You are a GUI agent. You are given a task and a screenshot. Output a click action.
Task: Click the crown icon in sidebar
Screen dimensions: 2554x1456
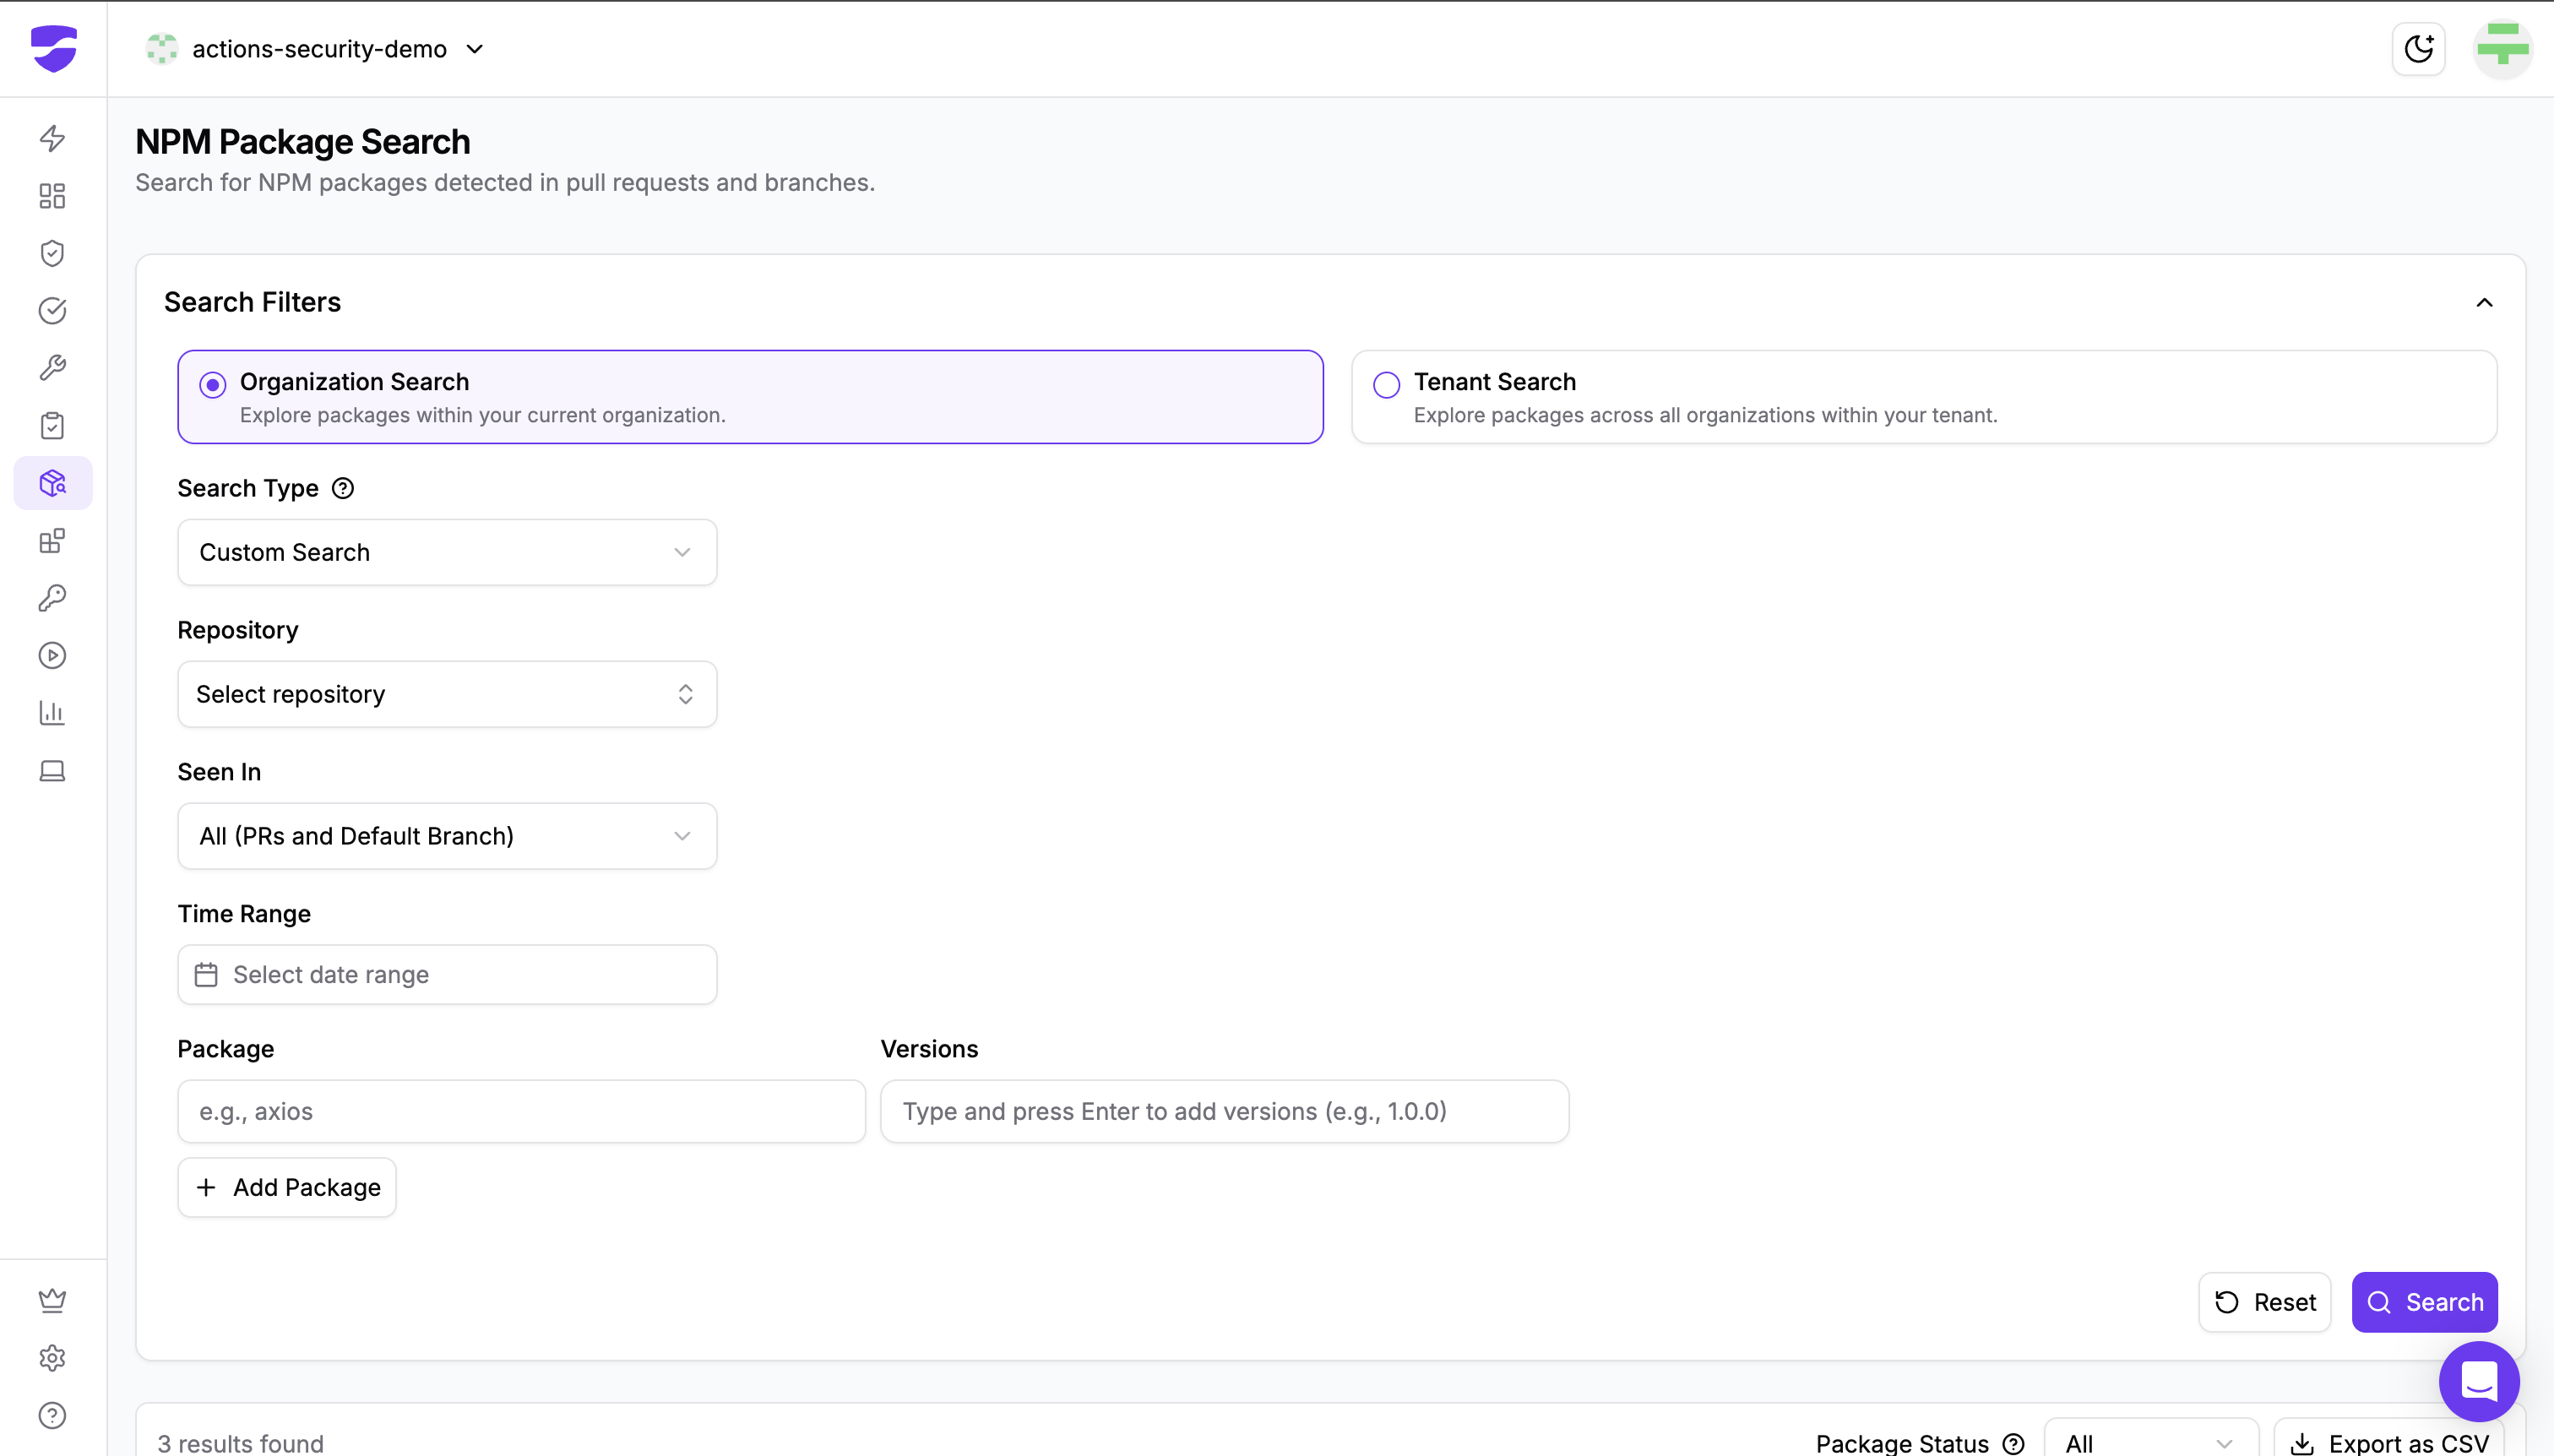pos(52,1300)
